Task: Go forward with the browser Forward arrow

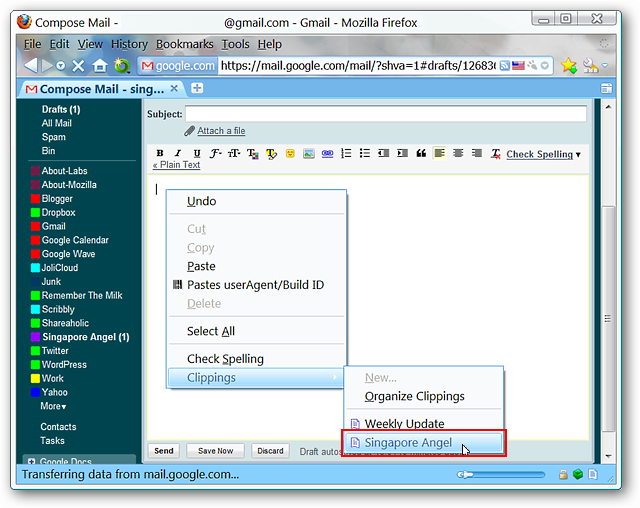Action: click(x=47, y=65)
